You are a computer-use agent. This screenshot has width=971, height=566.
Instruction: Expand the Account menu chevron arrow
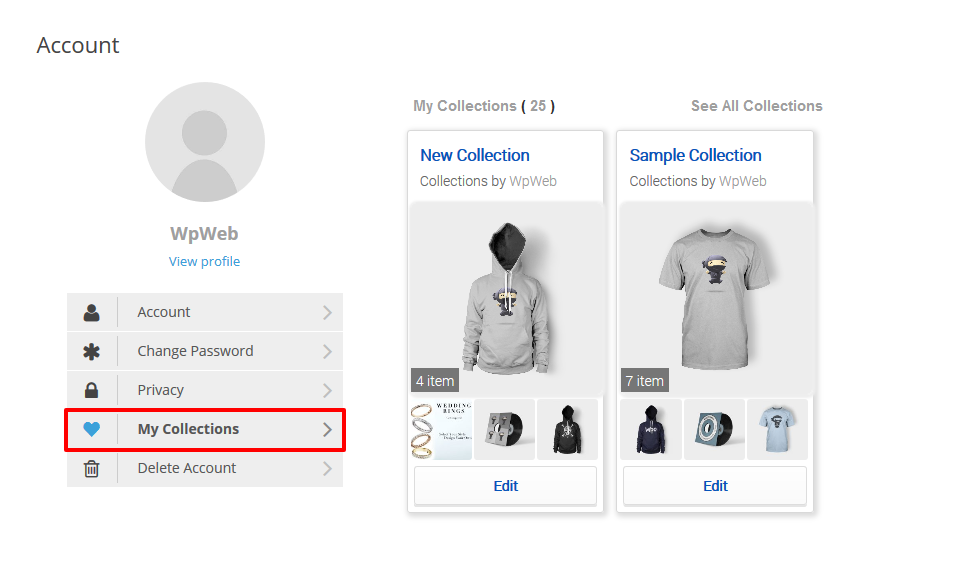point(327,312)
